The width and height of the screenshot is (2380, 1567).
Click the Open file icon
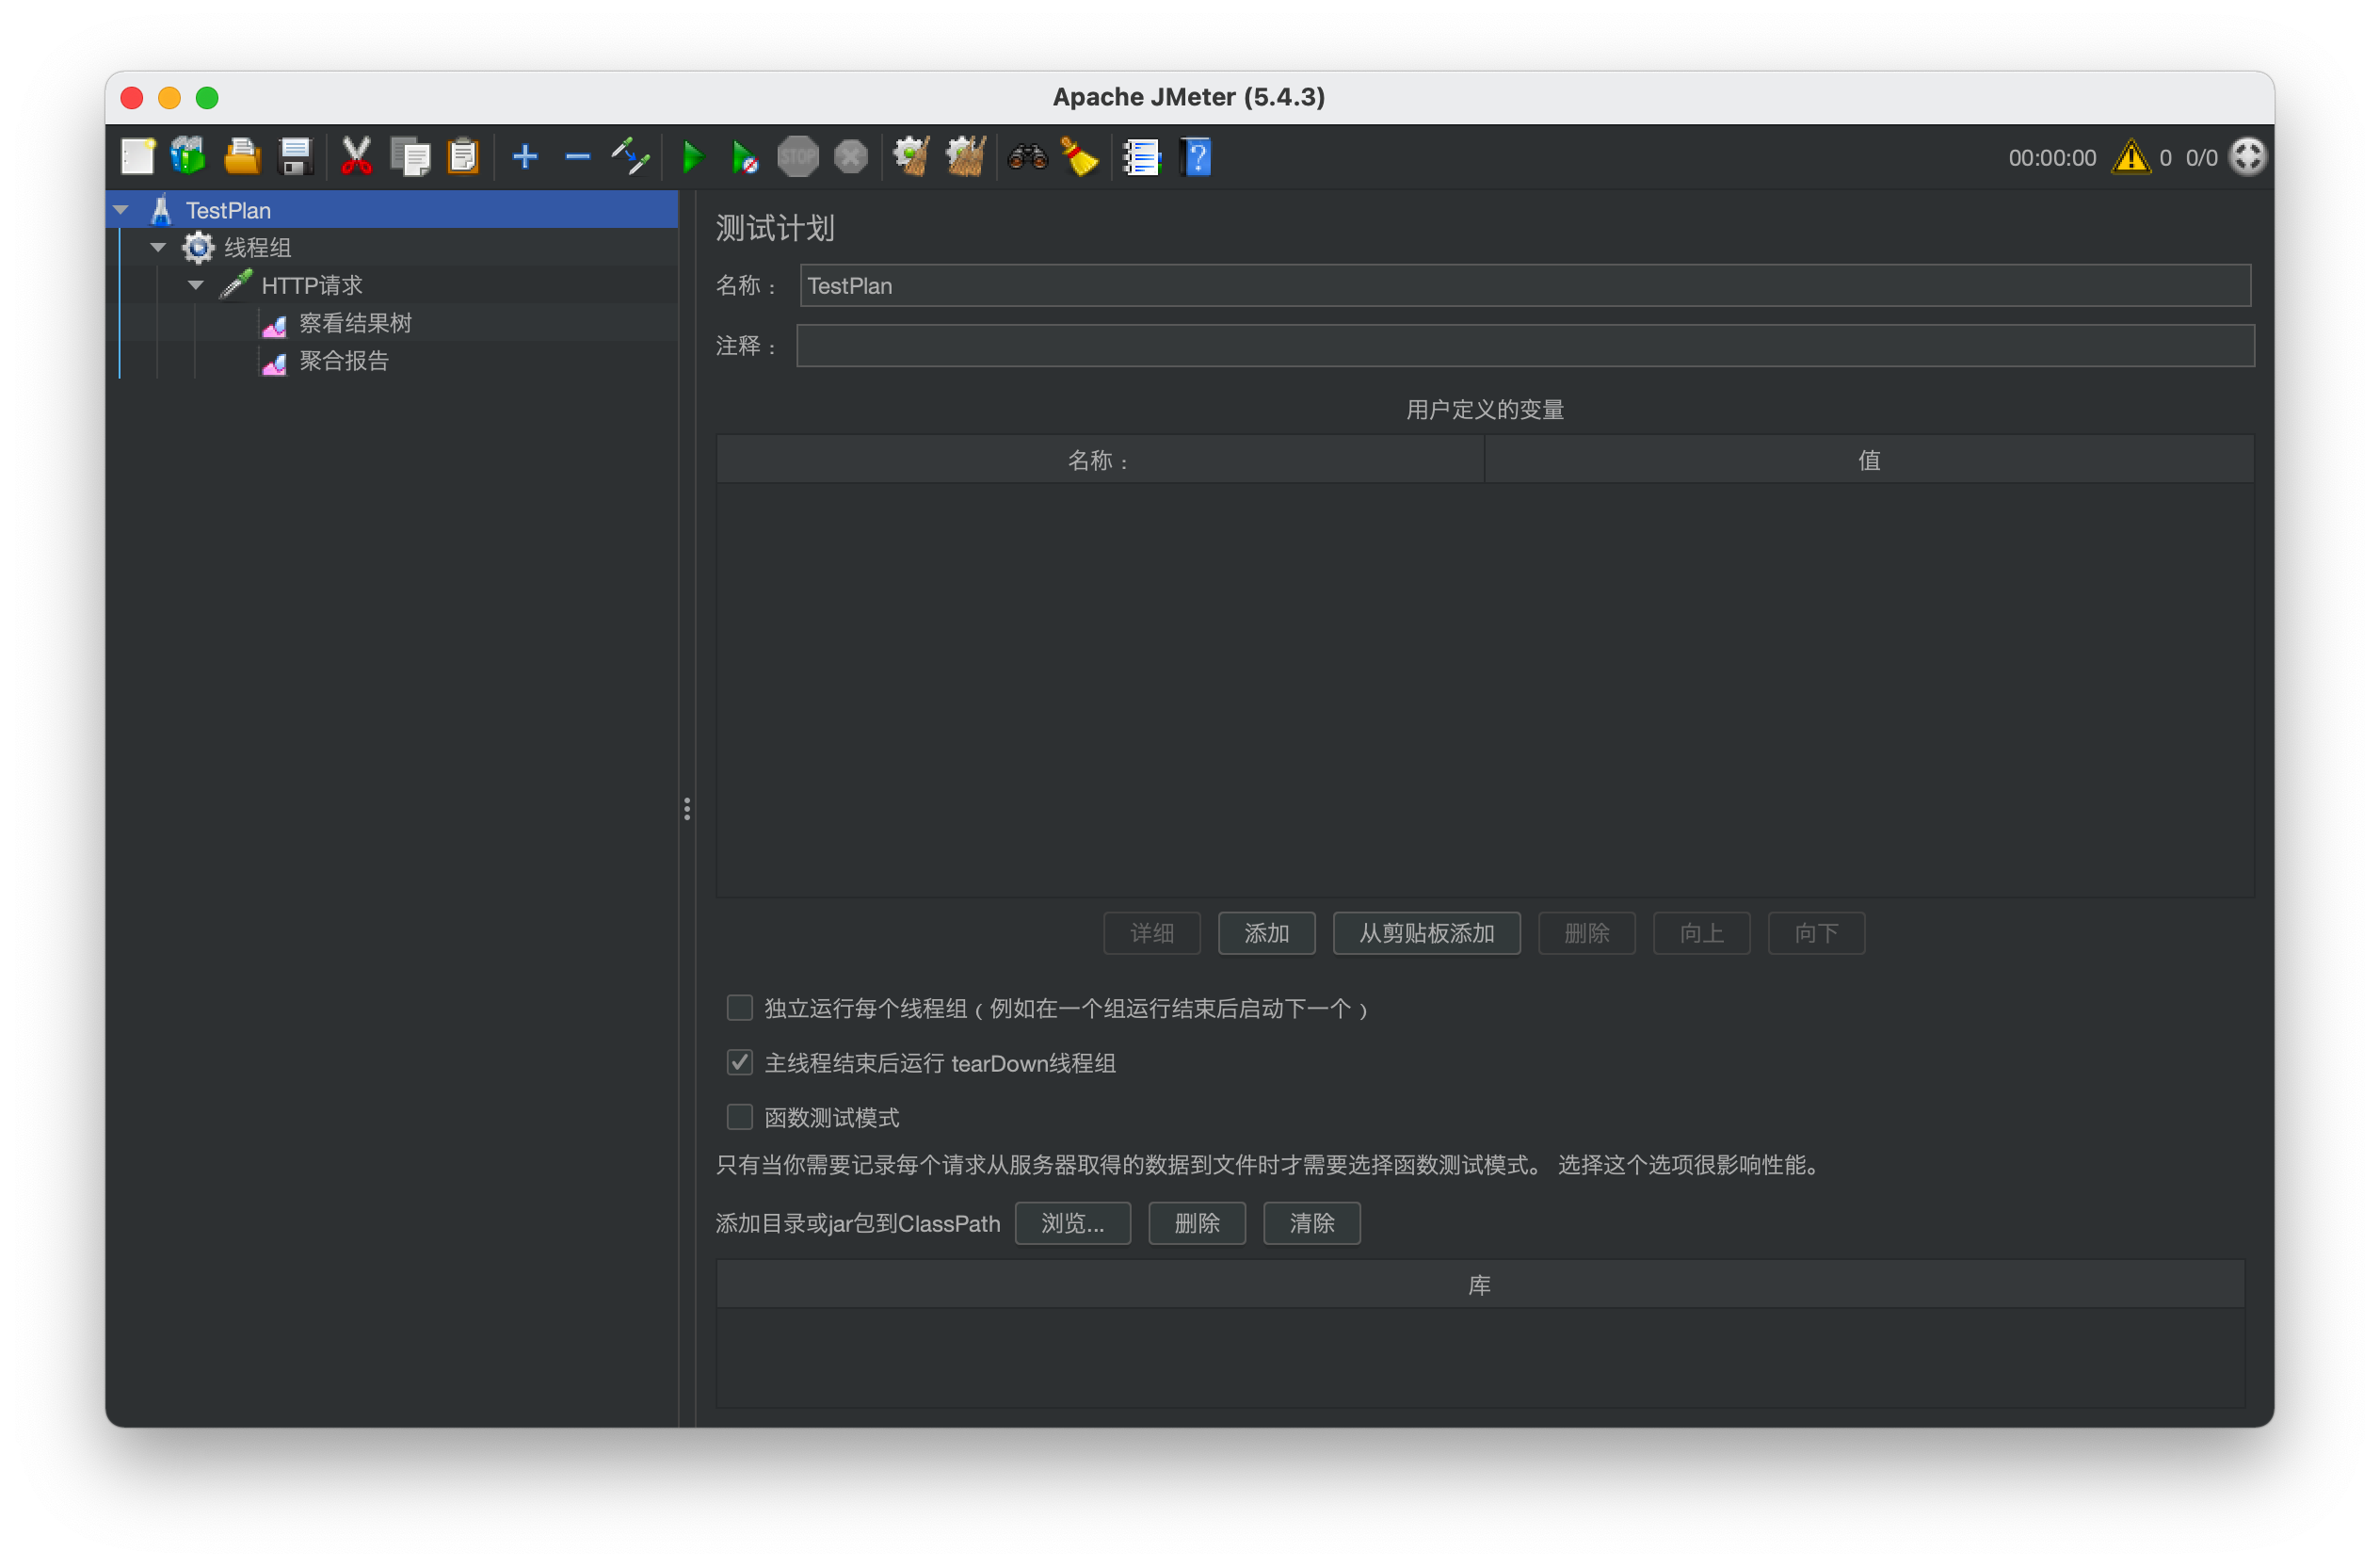tap(242, 157)
